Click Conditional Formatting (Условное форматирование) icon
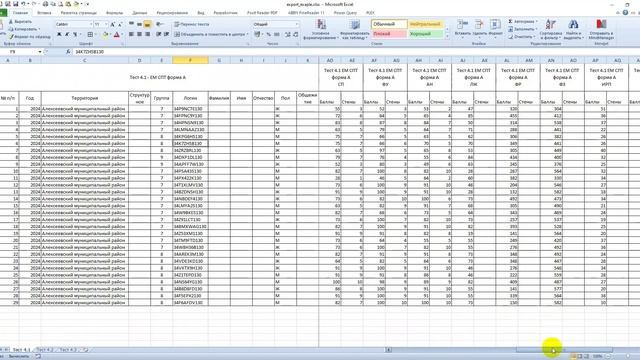 [321, 24]
